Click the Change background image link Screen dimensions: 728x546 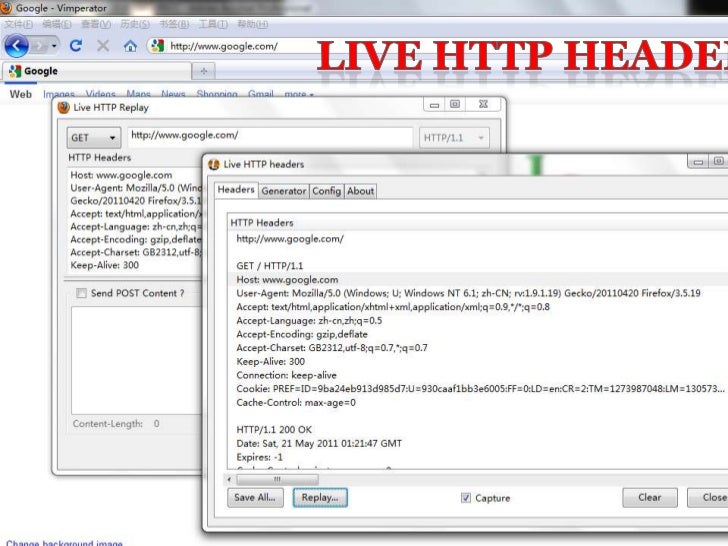[x=64, y=543]
